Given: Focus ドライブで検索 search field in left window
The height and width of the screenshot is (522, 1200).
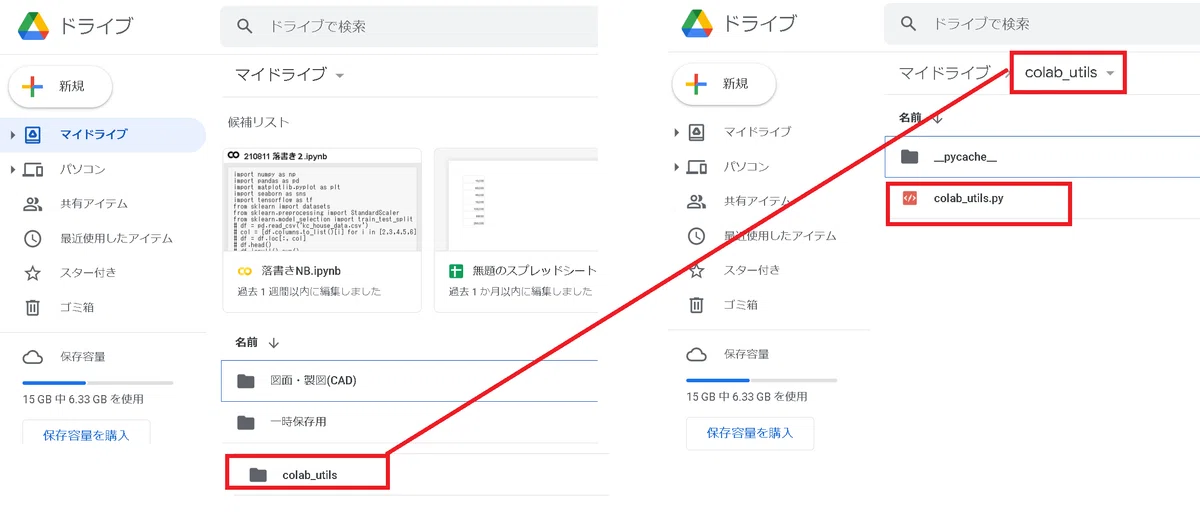Looking at the screenshot, I should tap(409, 27).
